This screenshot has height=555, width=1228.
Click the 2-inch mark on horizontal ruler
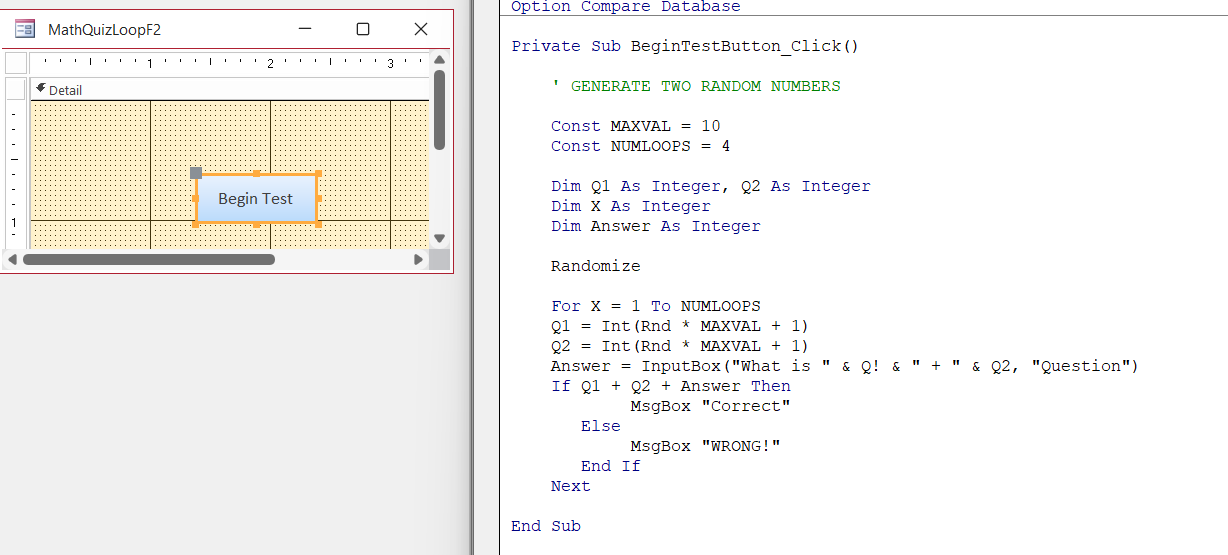270,63
